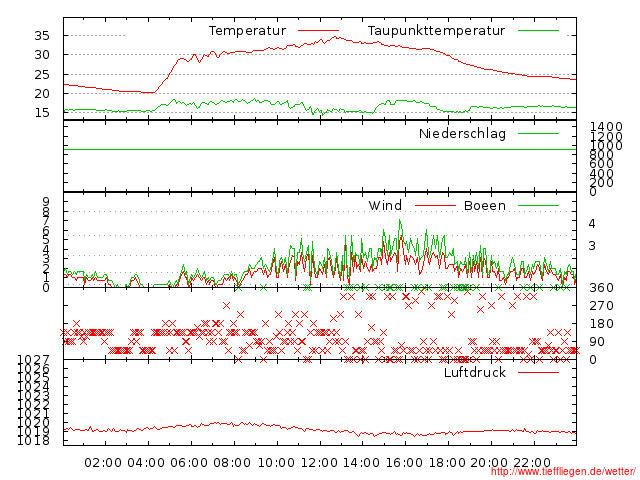Viewport: 640px width, 480px height.
Task: Click the 1027 pressure axis value
Action: click(33, 360)
